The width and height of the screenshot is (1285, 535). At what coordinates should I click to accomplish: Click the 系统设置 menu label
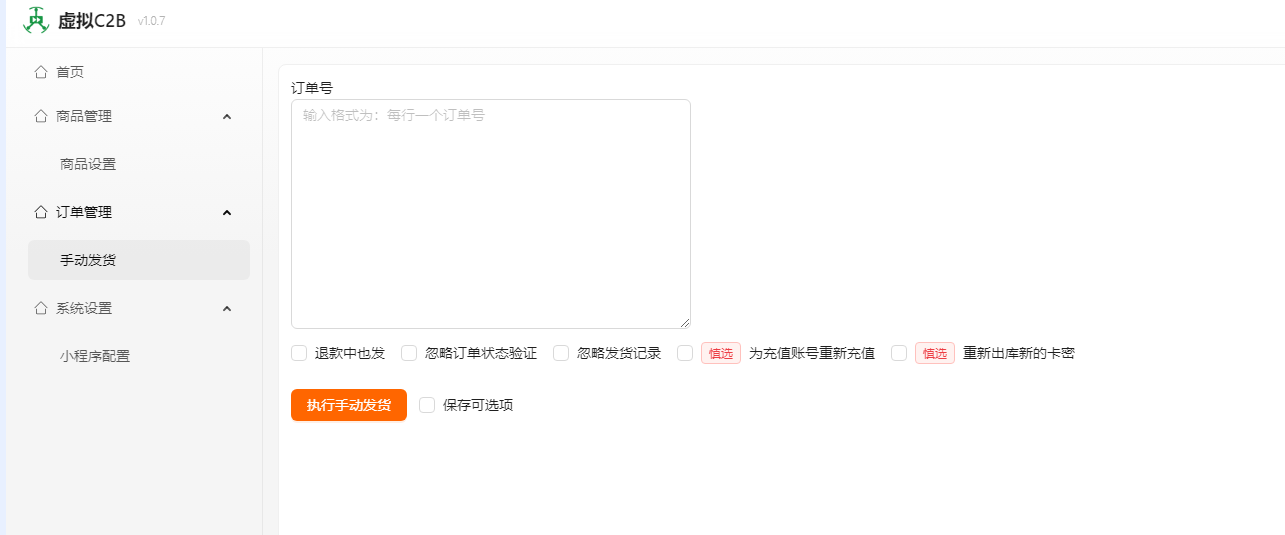click(x=84, y=308)
